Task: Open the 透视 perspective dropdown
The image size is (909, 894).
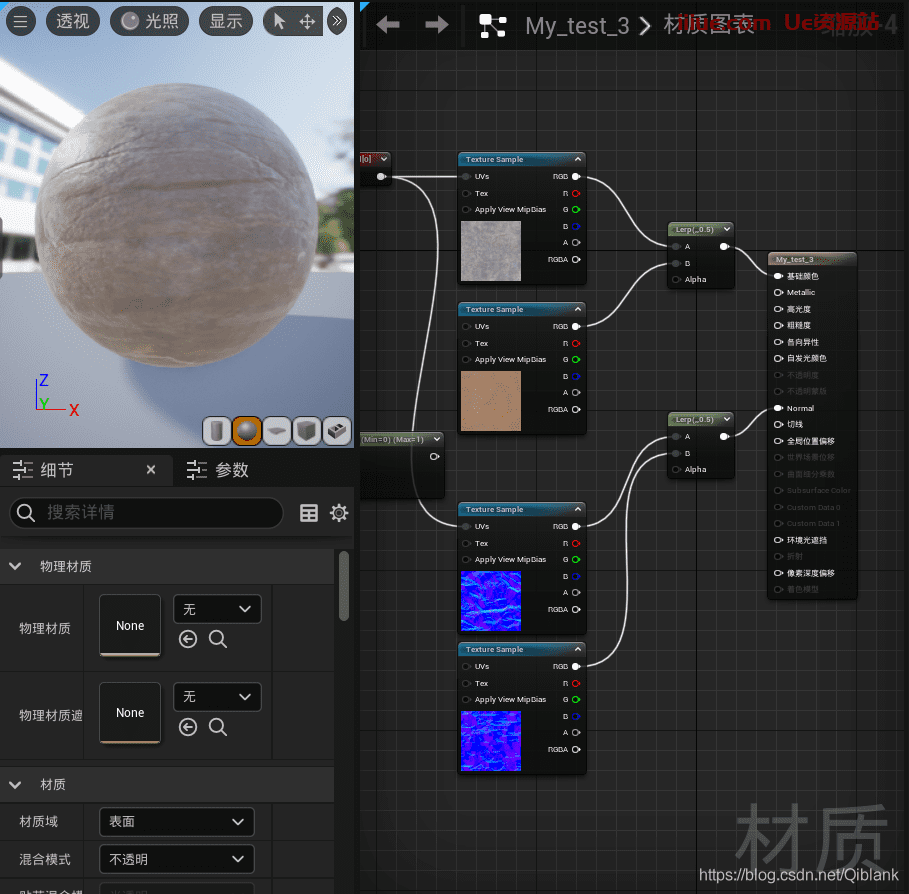Action: pyautogui.click(x=72, y=20)
